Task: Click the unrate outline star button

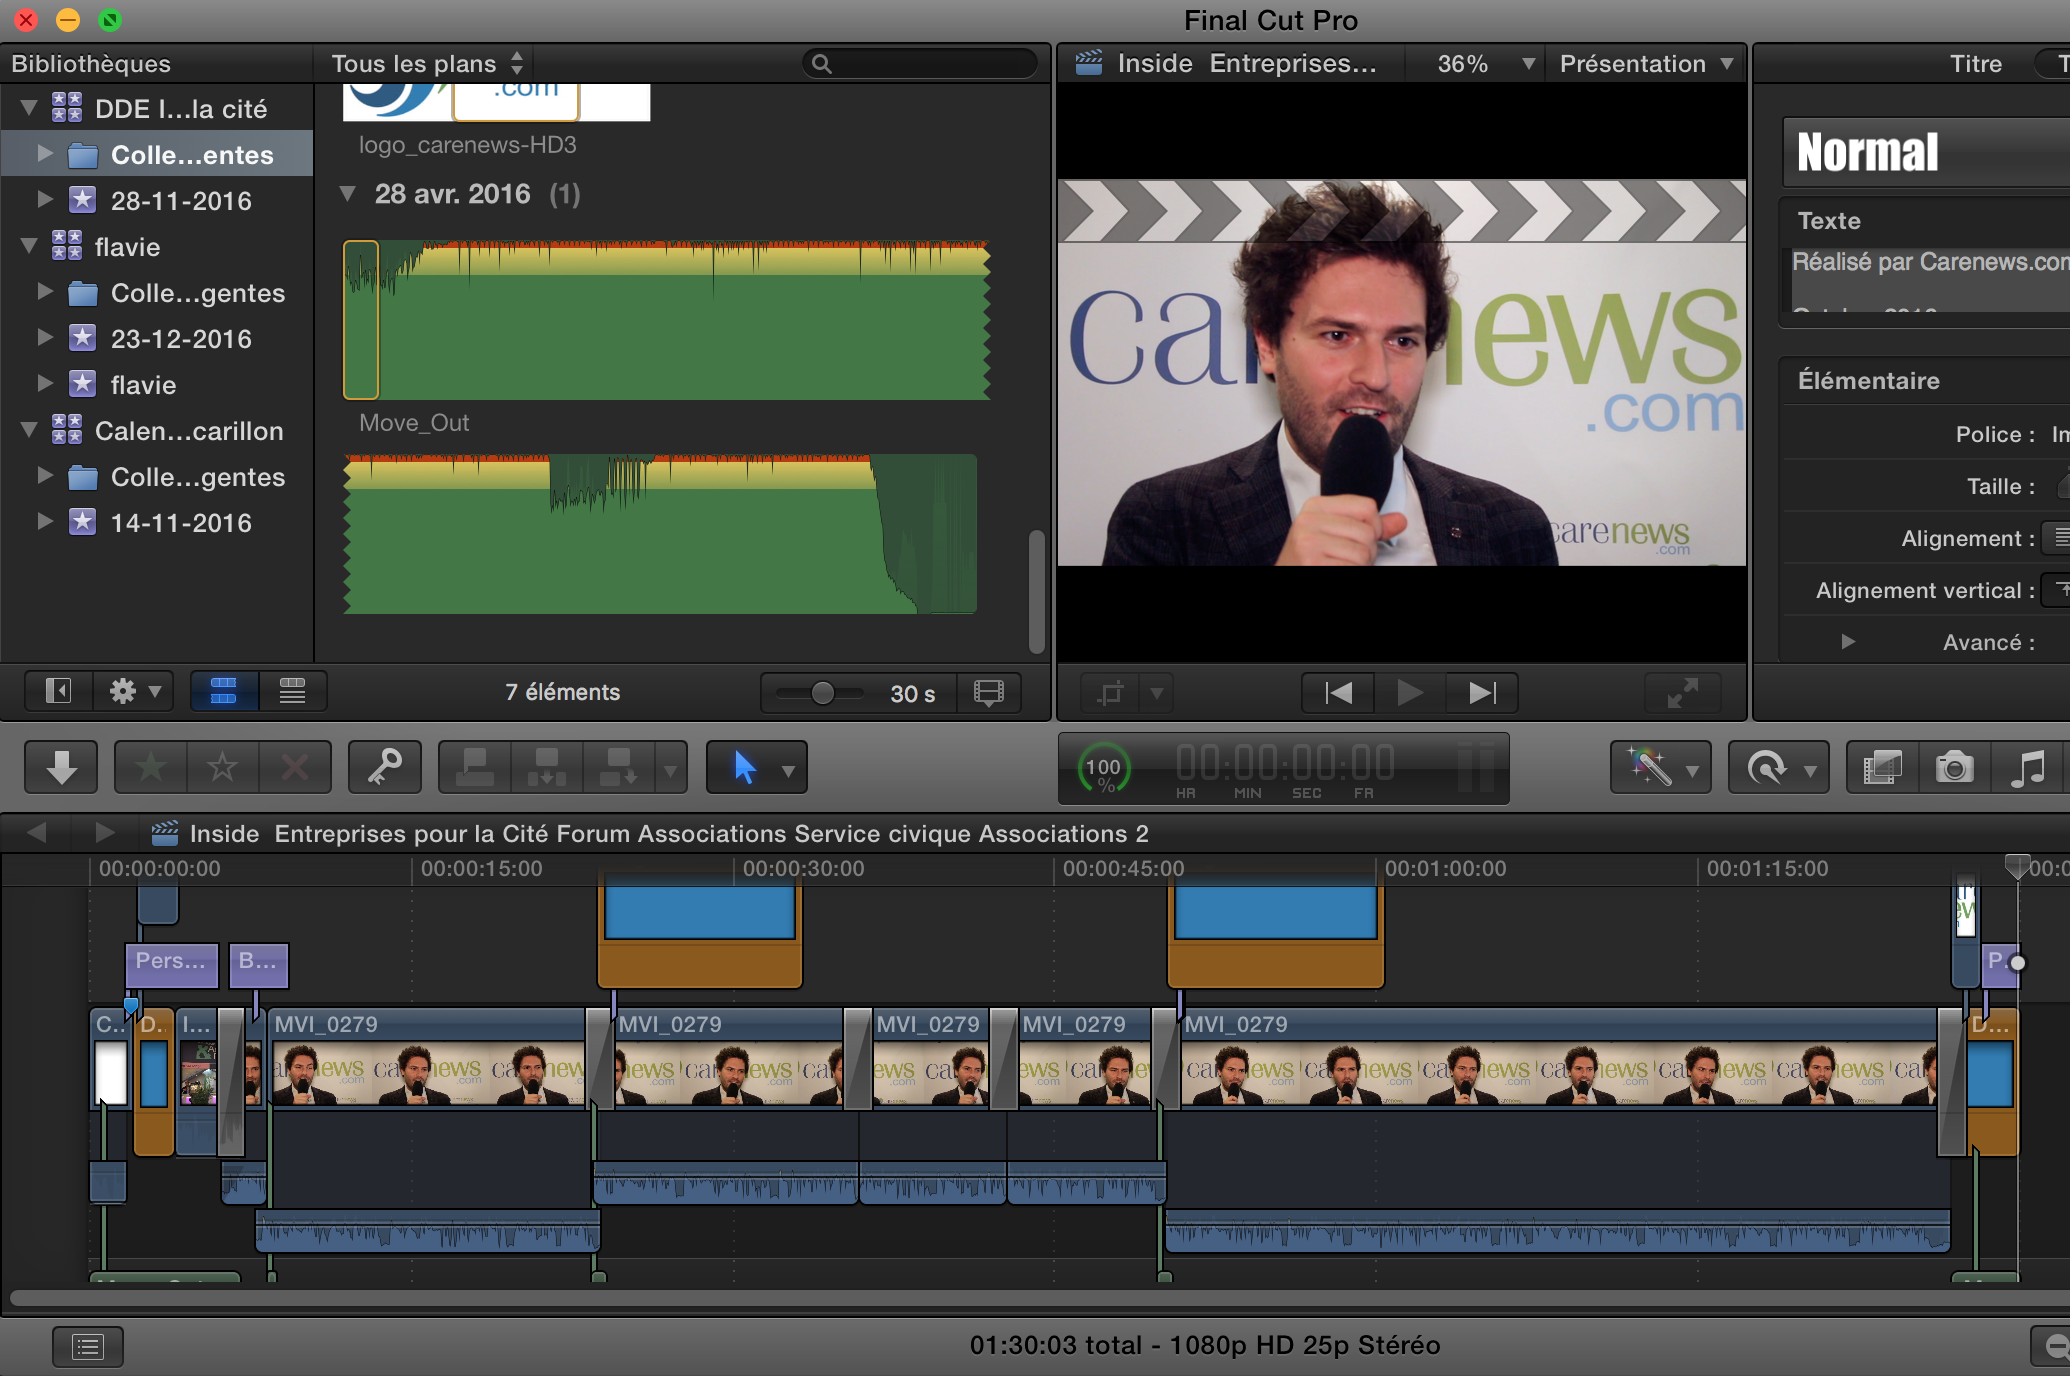Action: click(222, 768)
